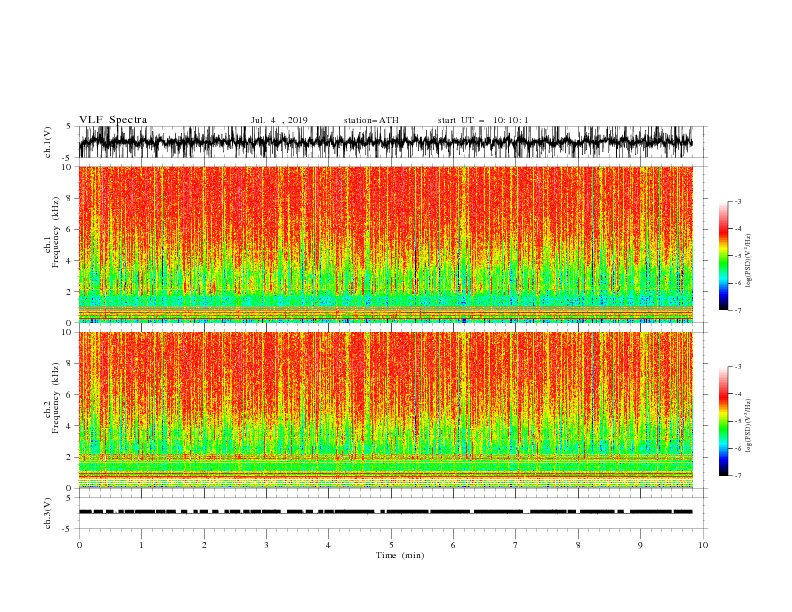Click time axis tick label '4'
The height and width of the screenshot is (612, 792).
328,545
